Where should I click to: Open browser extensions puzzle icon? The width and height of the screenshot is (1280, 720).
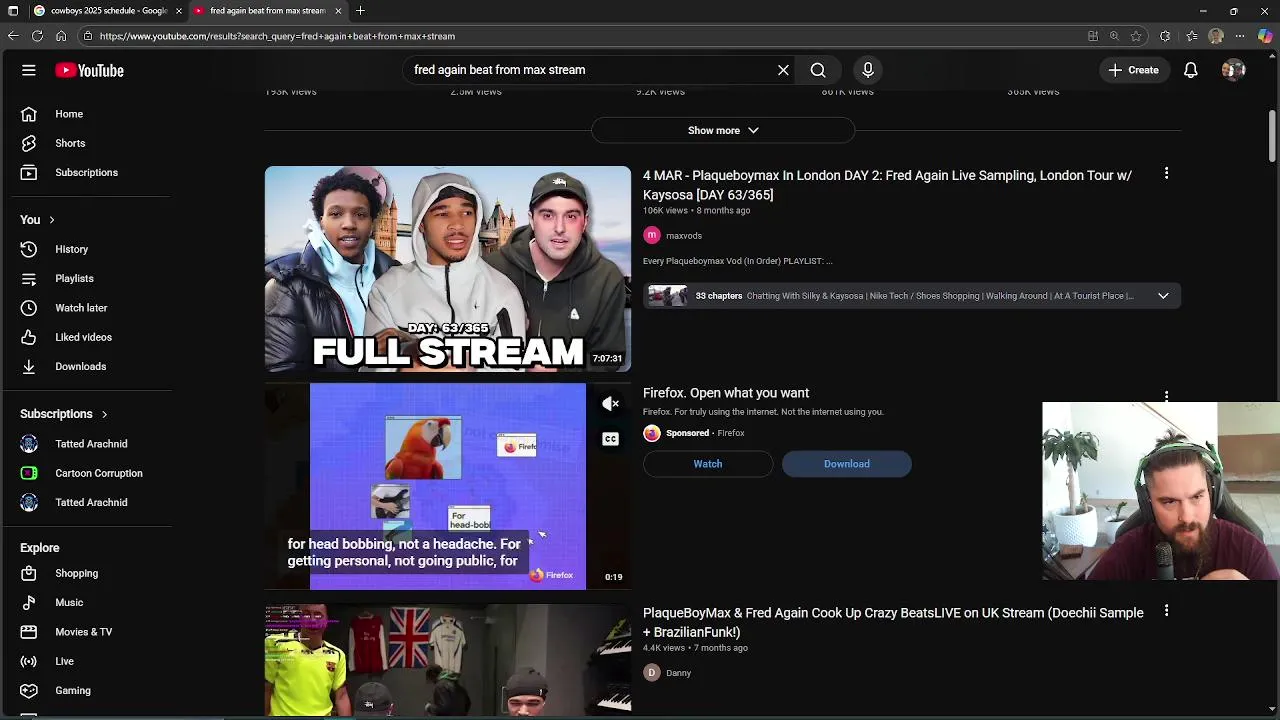coord(1165,36)
